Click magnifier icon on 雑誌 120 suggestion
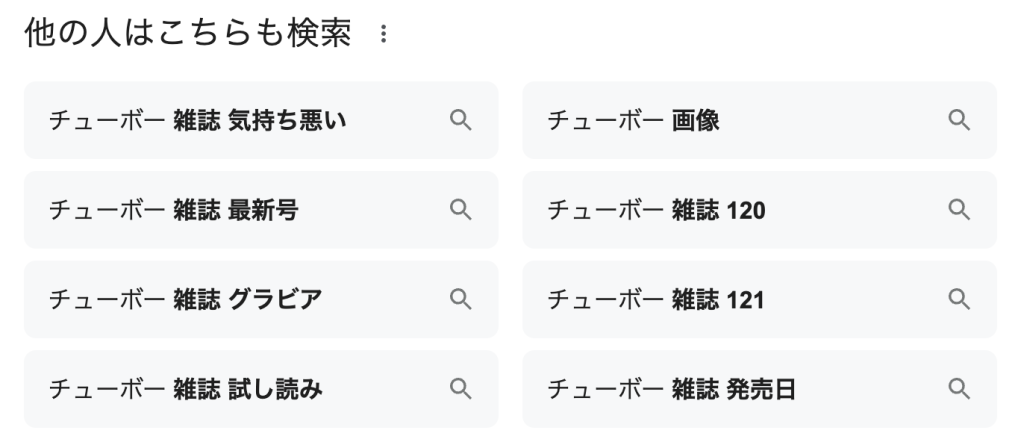 pos(959,210)
